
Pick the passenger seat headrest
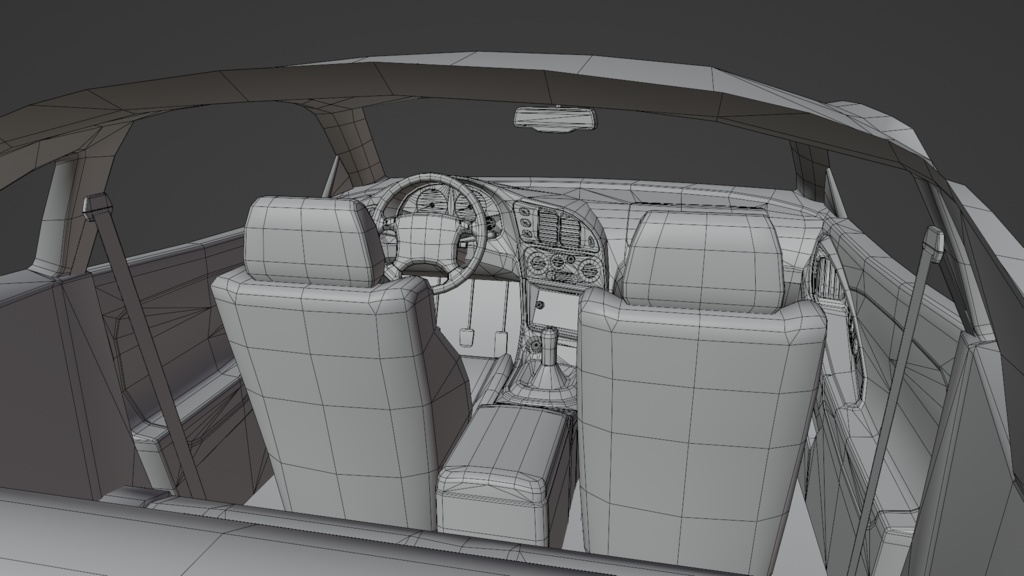703,260
